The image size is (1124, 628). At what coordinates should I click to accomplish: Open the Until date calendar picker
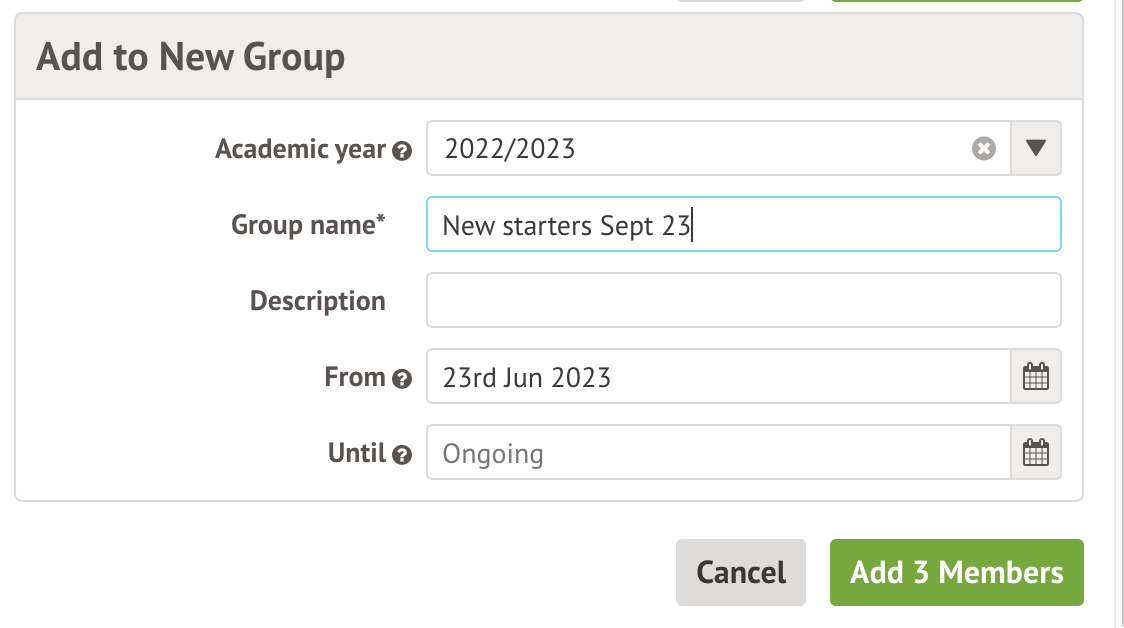coord(1036,453)
